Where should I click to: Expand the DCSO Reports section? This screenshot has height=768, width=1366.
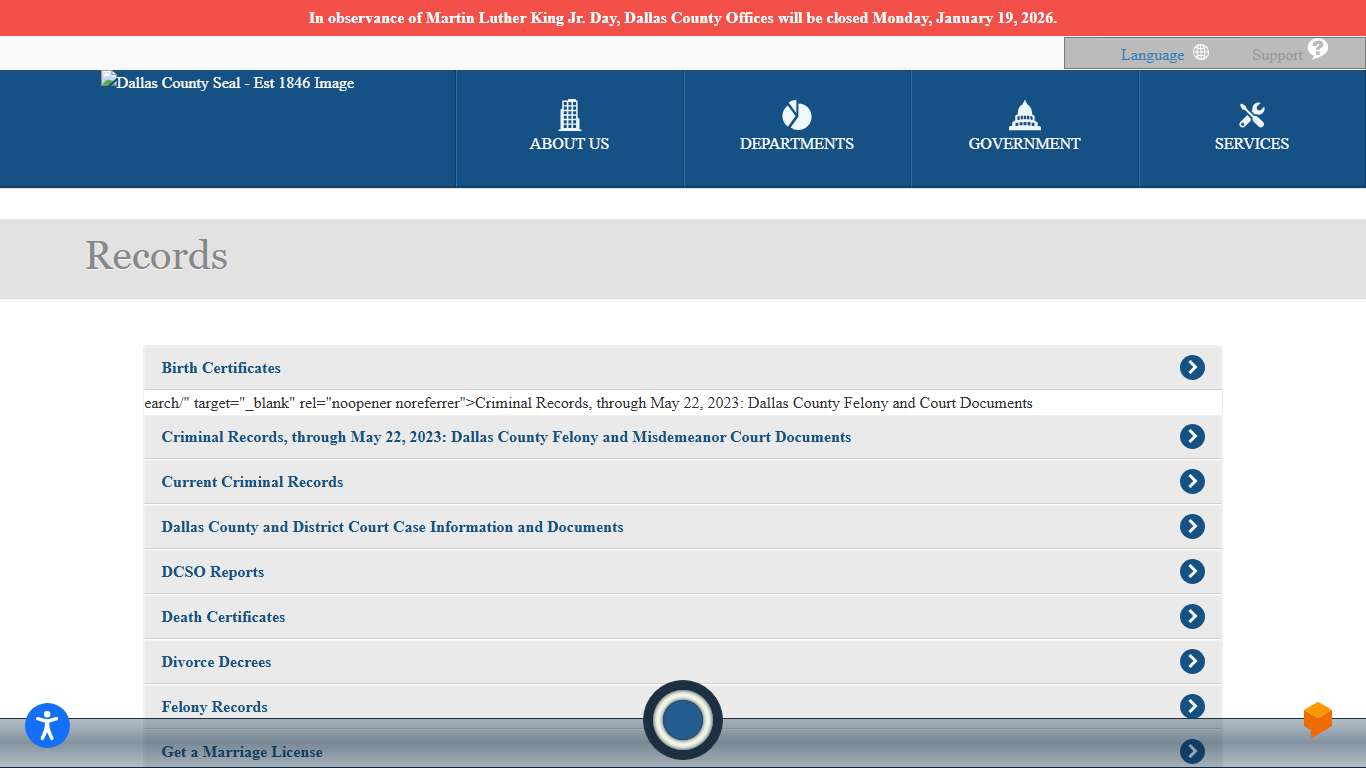212,571
